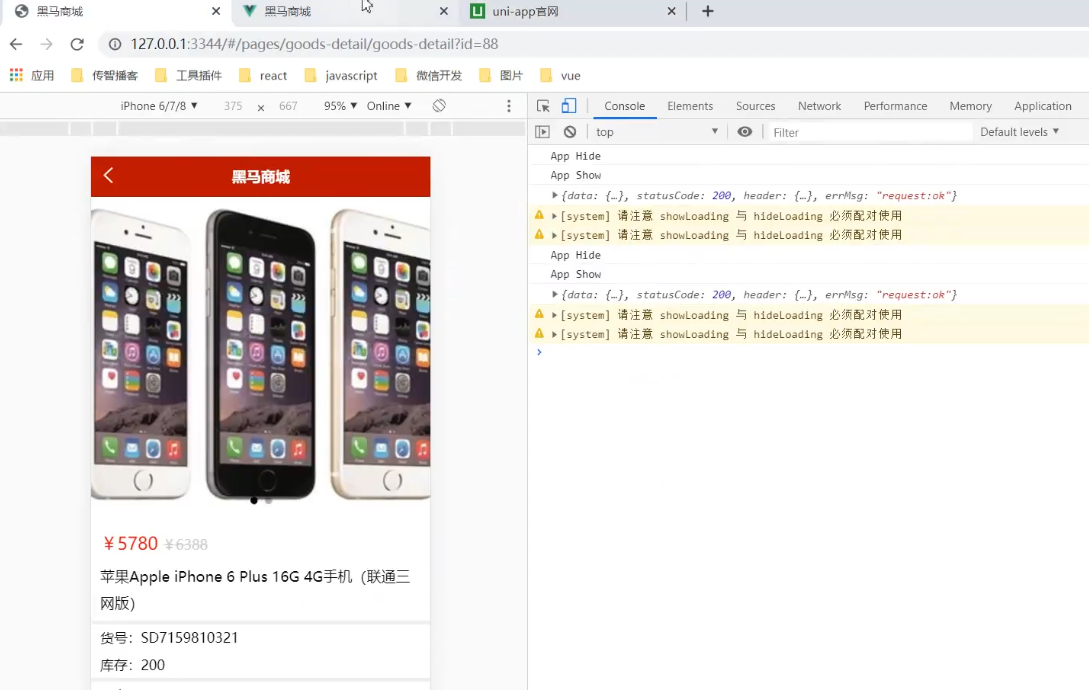Click the 375 width input
This screenshot has width=1089, height=690.
pos(233,106)
